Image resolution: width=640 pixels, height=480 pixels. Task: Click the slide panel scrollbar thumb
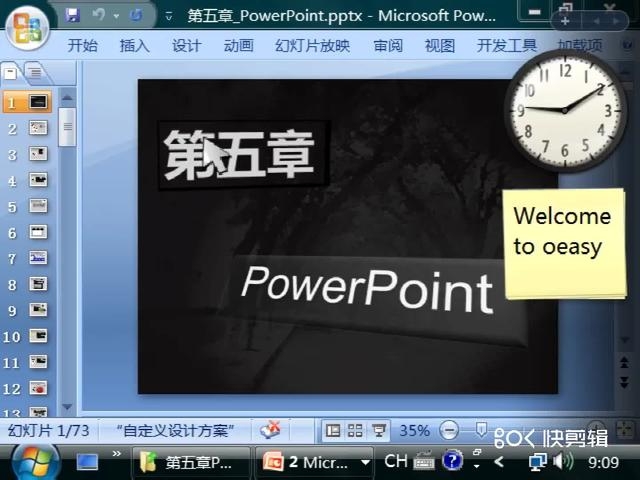coord(67,127)
